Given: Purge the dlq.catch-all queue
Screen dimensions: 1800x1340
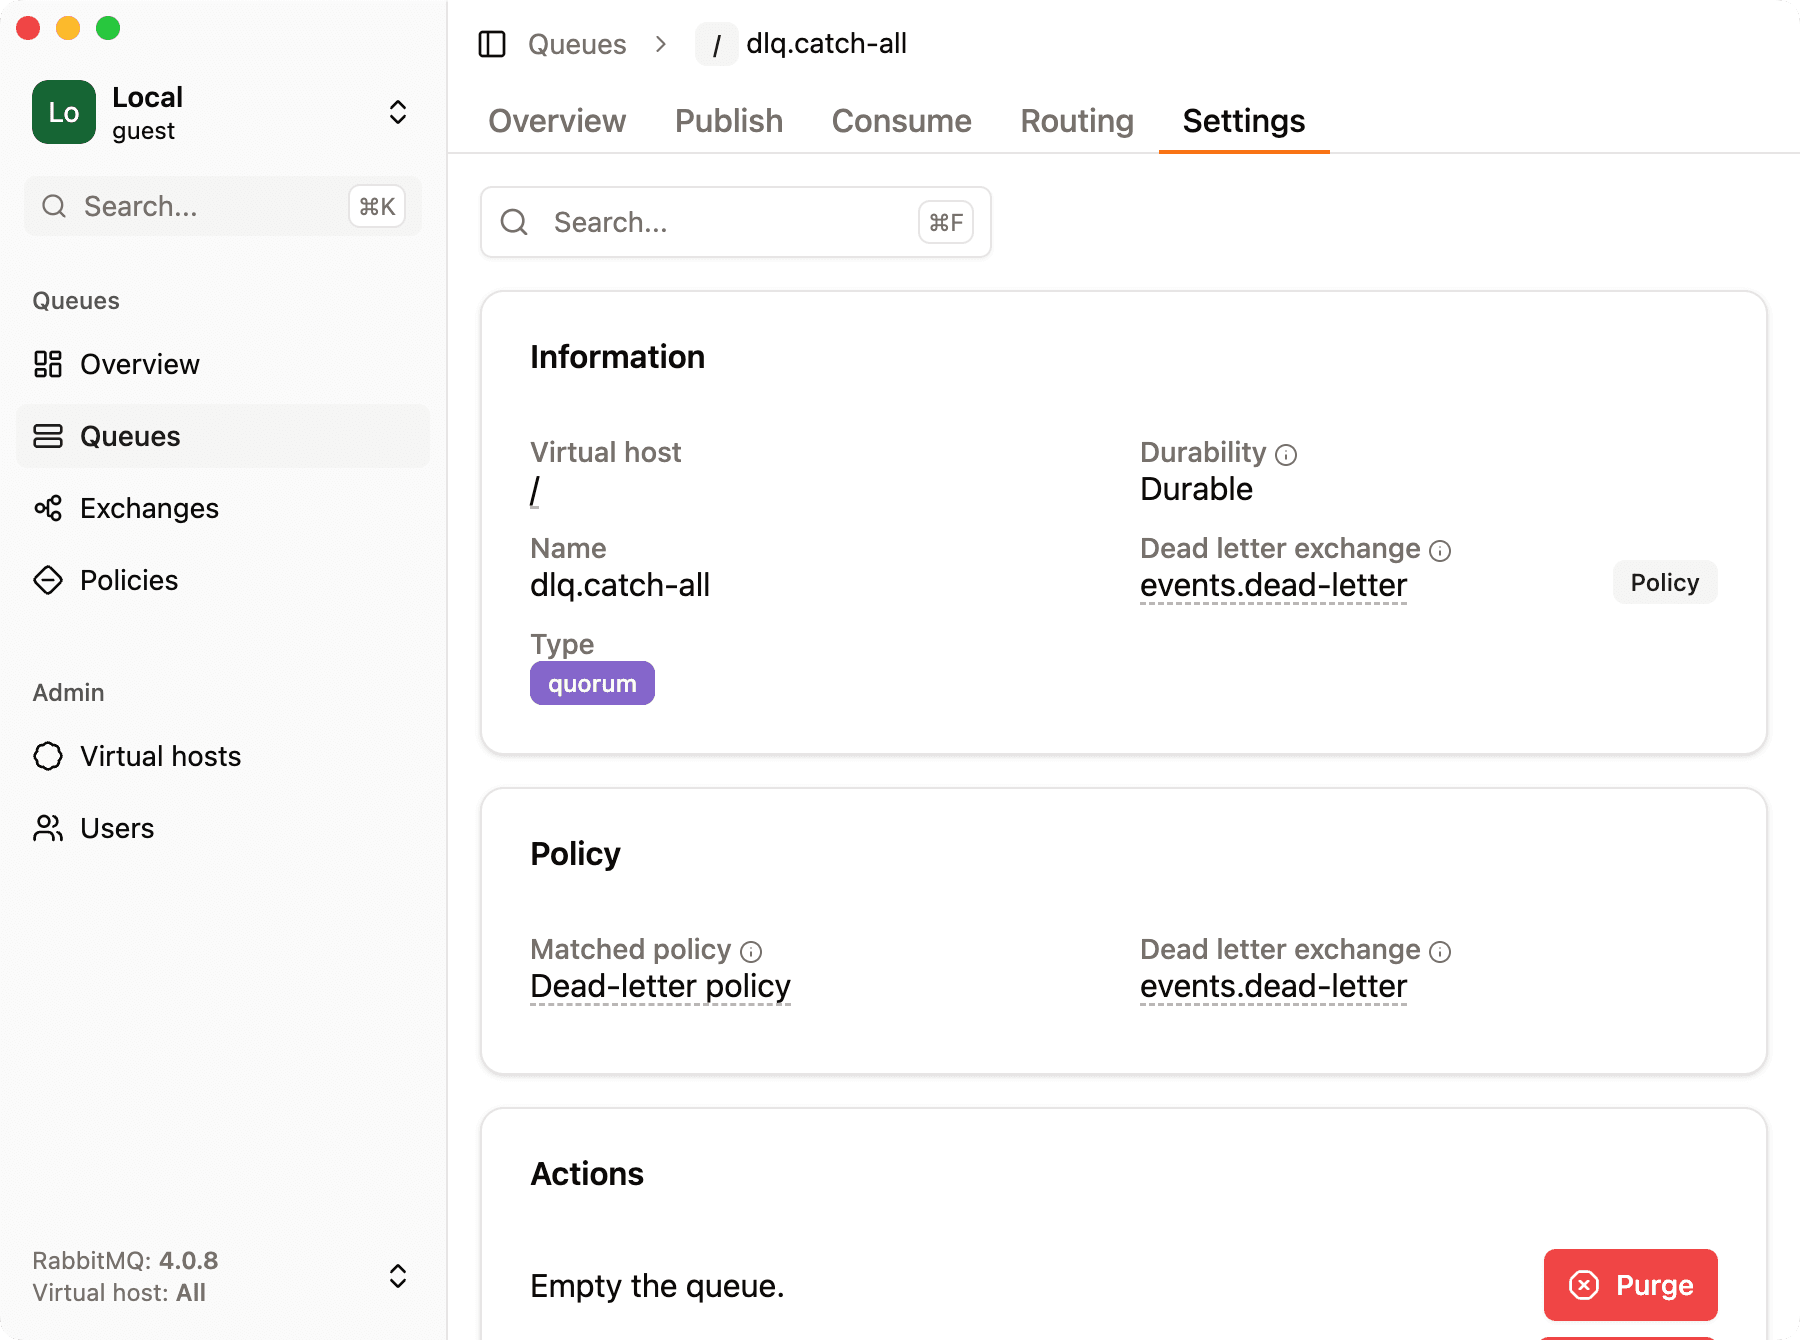Looking at the screenshot, I should tap(1629, 1285).
